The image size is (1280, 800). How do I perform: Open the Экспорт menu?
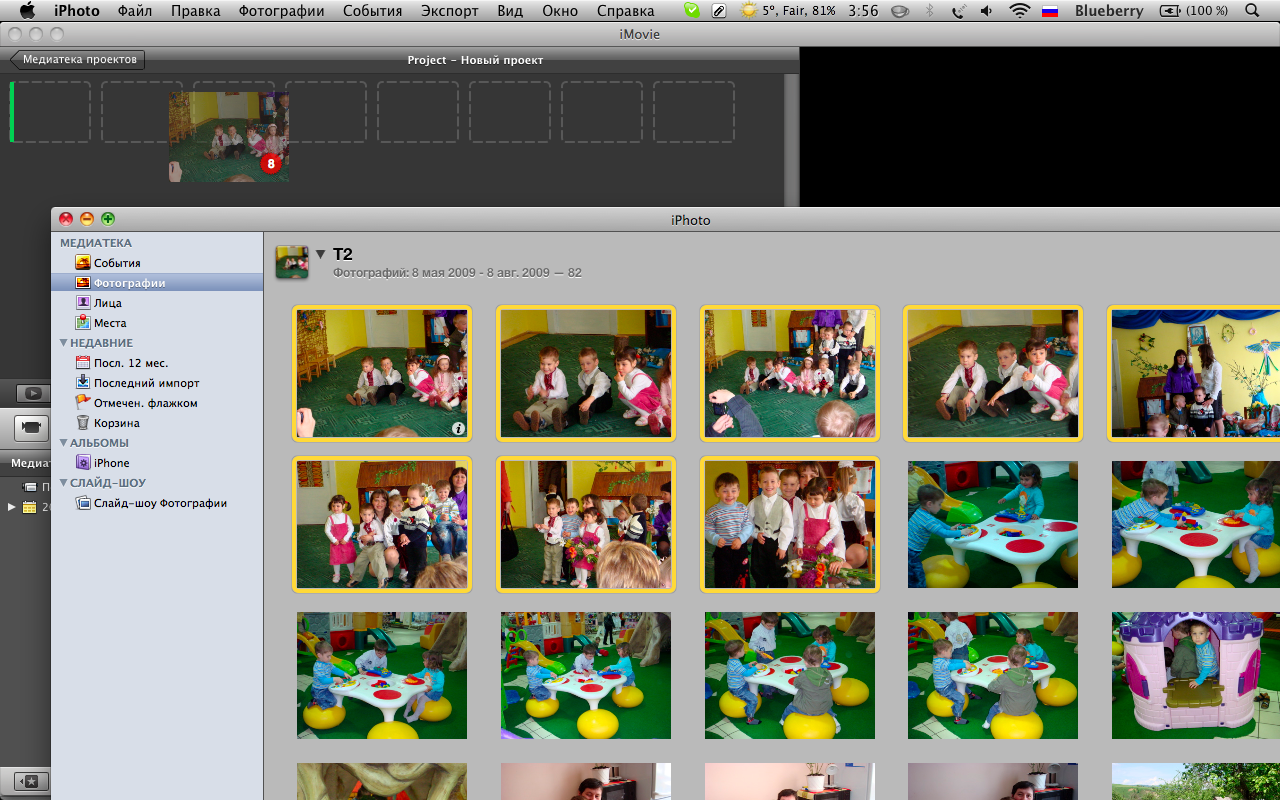pyautogui.click(x=449, y=11)
